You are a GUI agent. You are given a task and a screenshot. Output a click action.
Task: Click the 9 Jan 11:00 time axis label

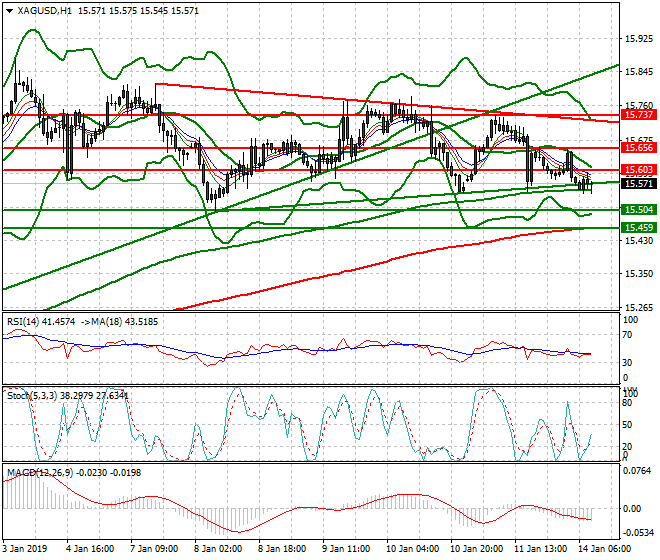pos(346,549)
